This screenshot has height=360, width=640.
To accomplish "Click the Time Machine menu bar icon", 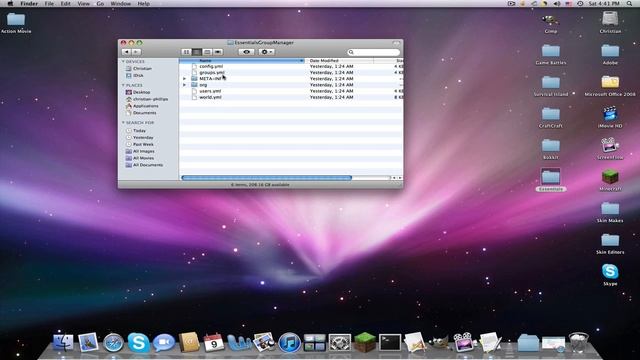I will [580, 3].
